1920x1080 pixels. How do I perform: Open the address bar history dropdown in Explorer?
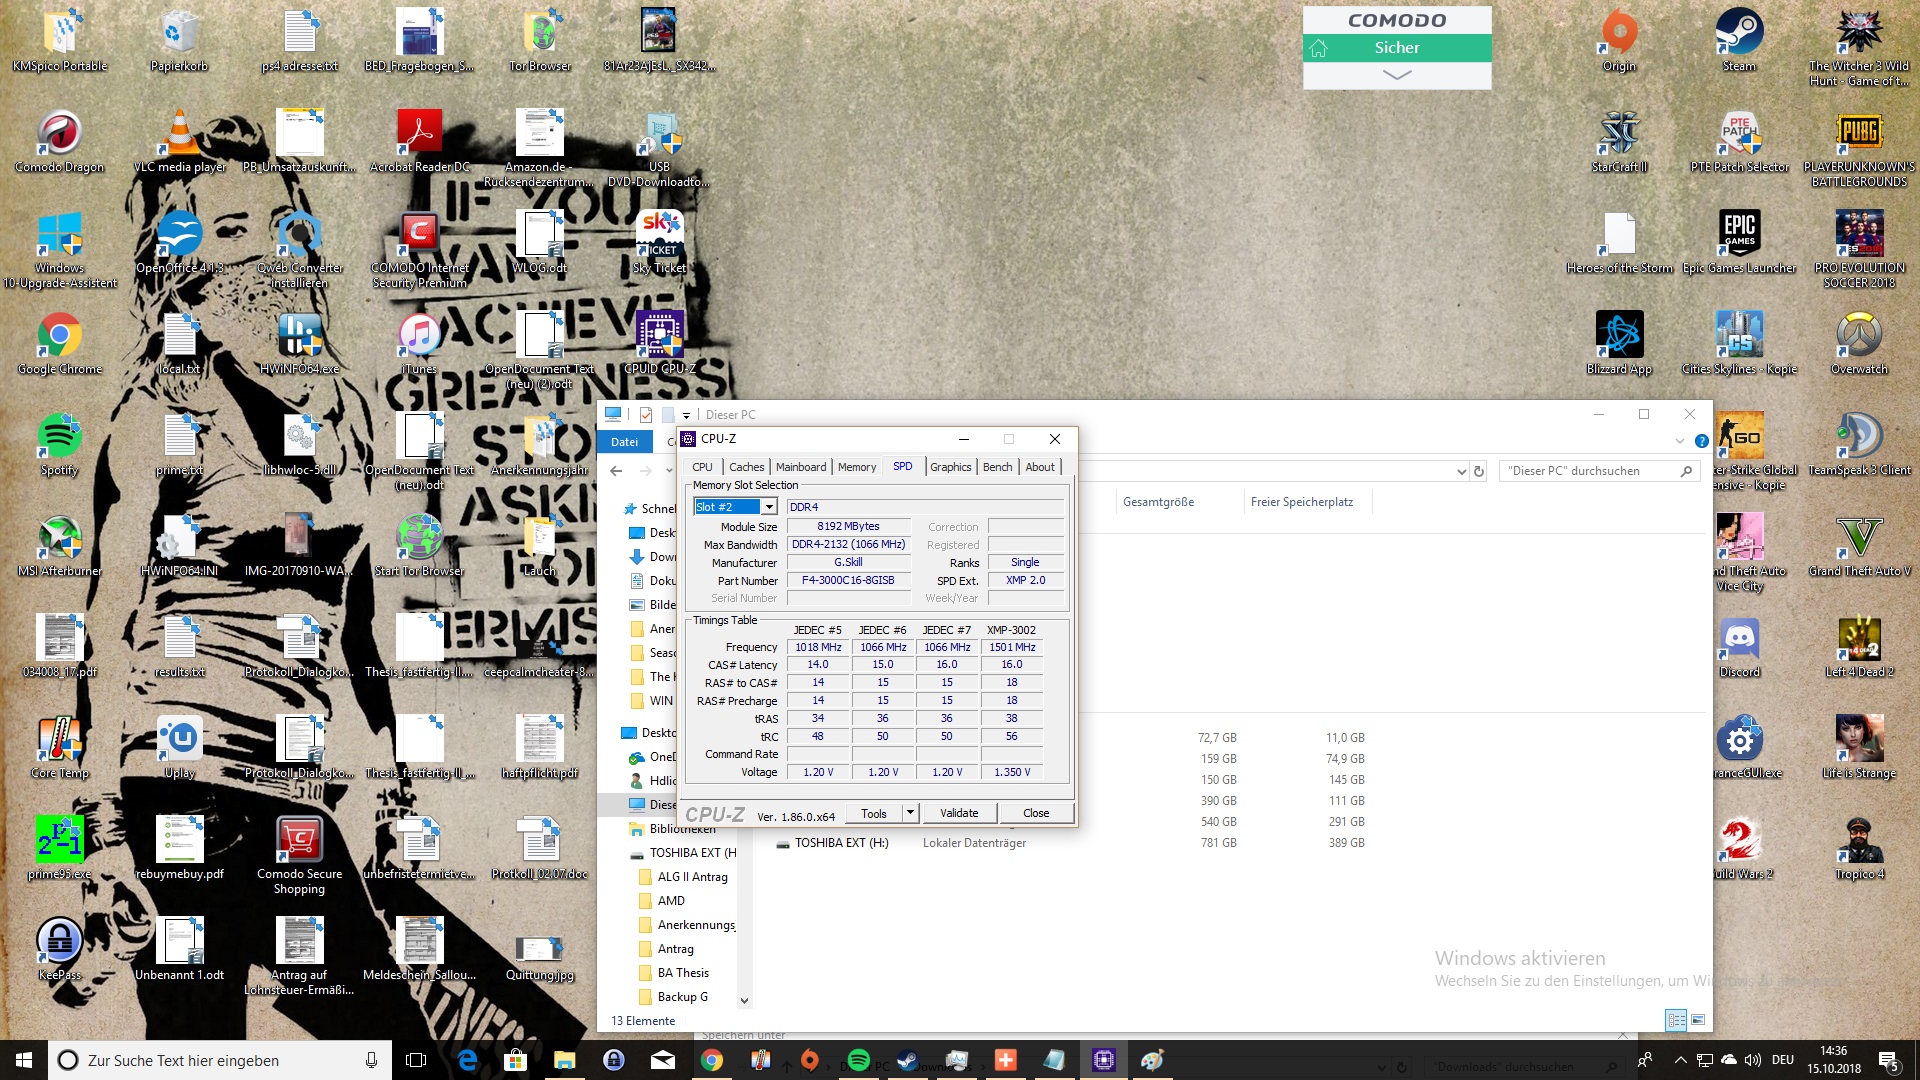[1461, 471]
